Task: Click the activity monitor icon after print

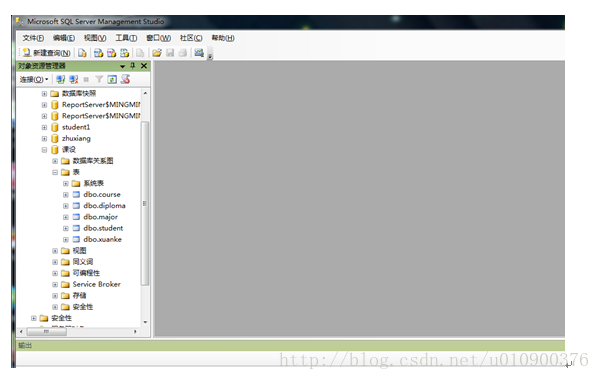Action: [x=199, y=53]
